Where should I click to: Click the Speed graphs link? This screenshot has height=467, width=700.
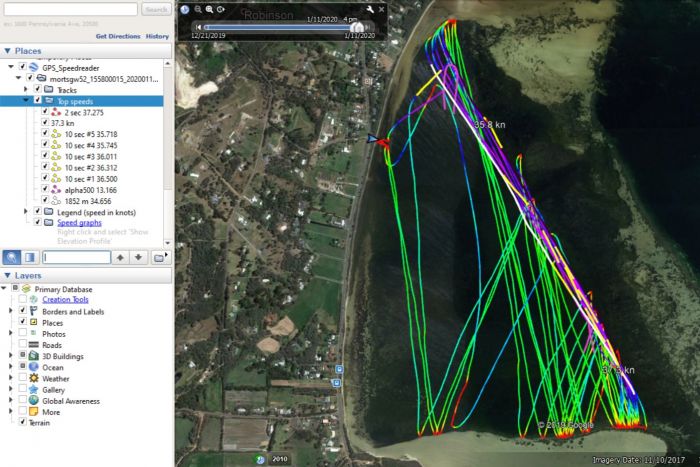tap(84, 223)
